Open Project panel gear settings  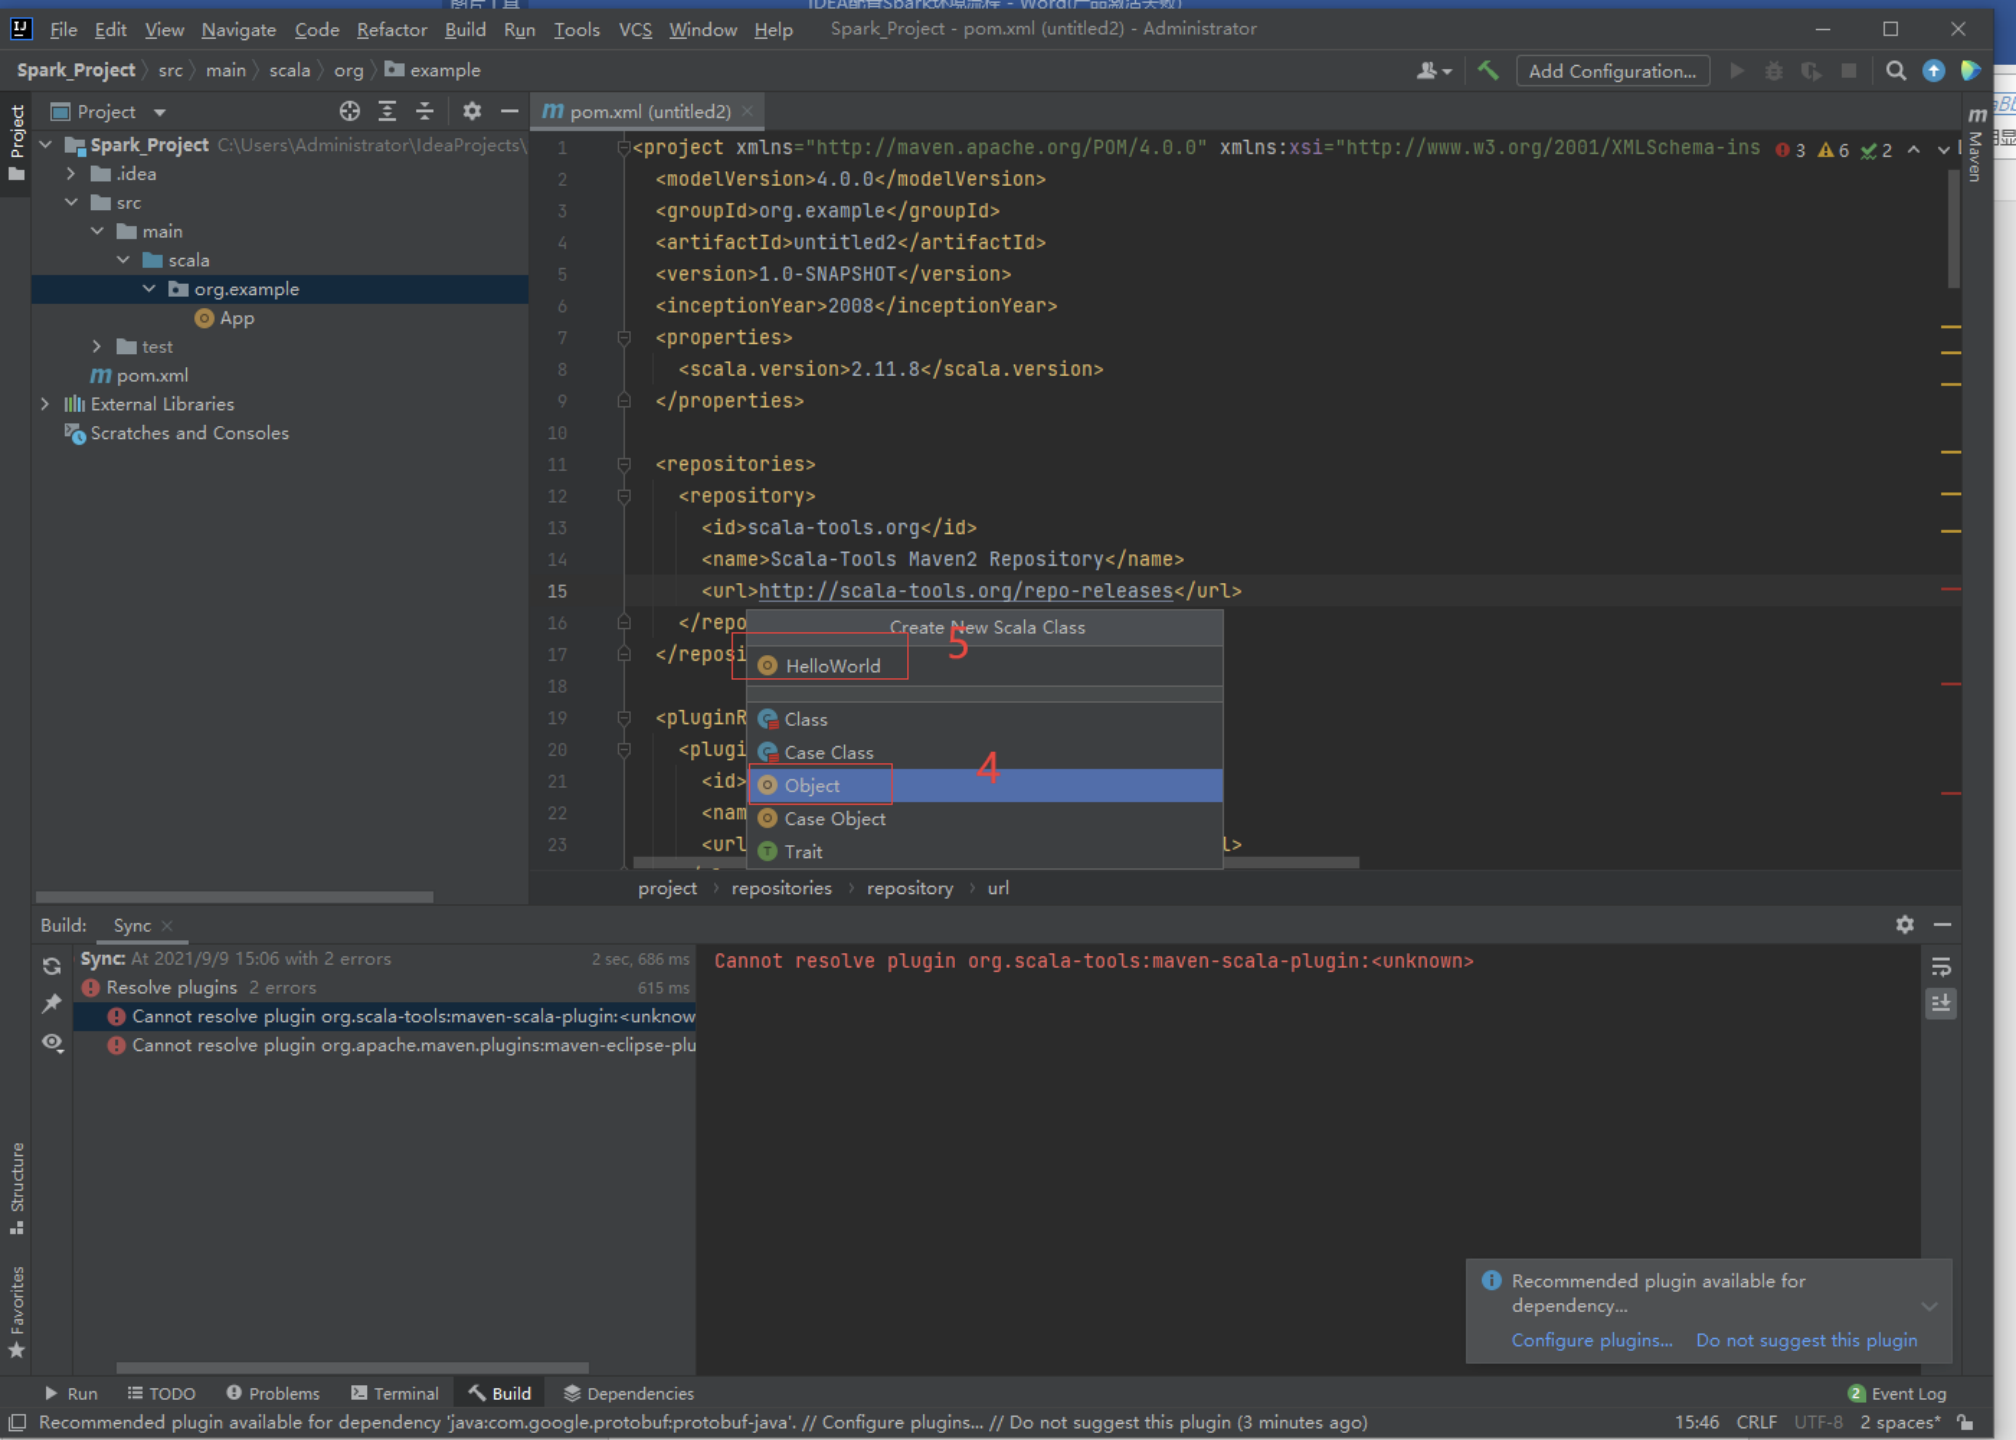tap(472, 111)
